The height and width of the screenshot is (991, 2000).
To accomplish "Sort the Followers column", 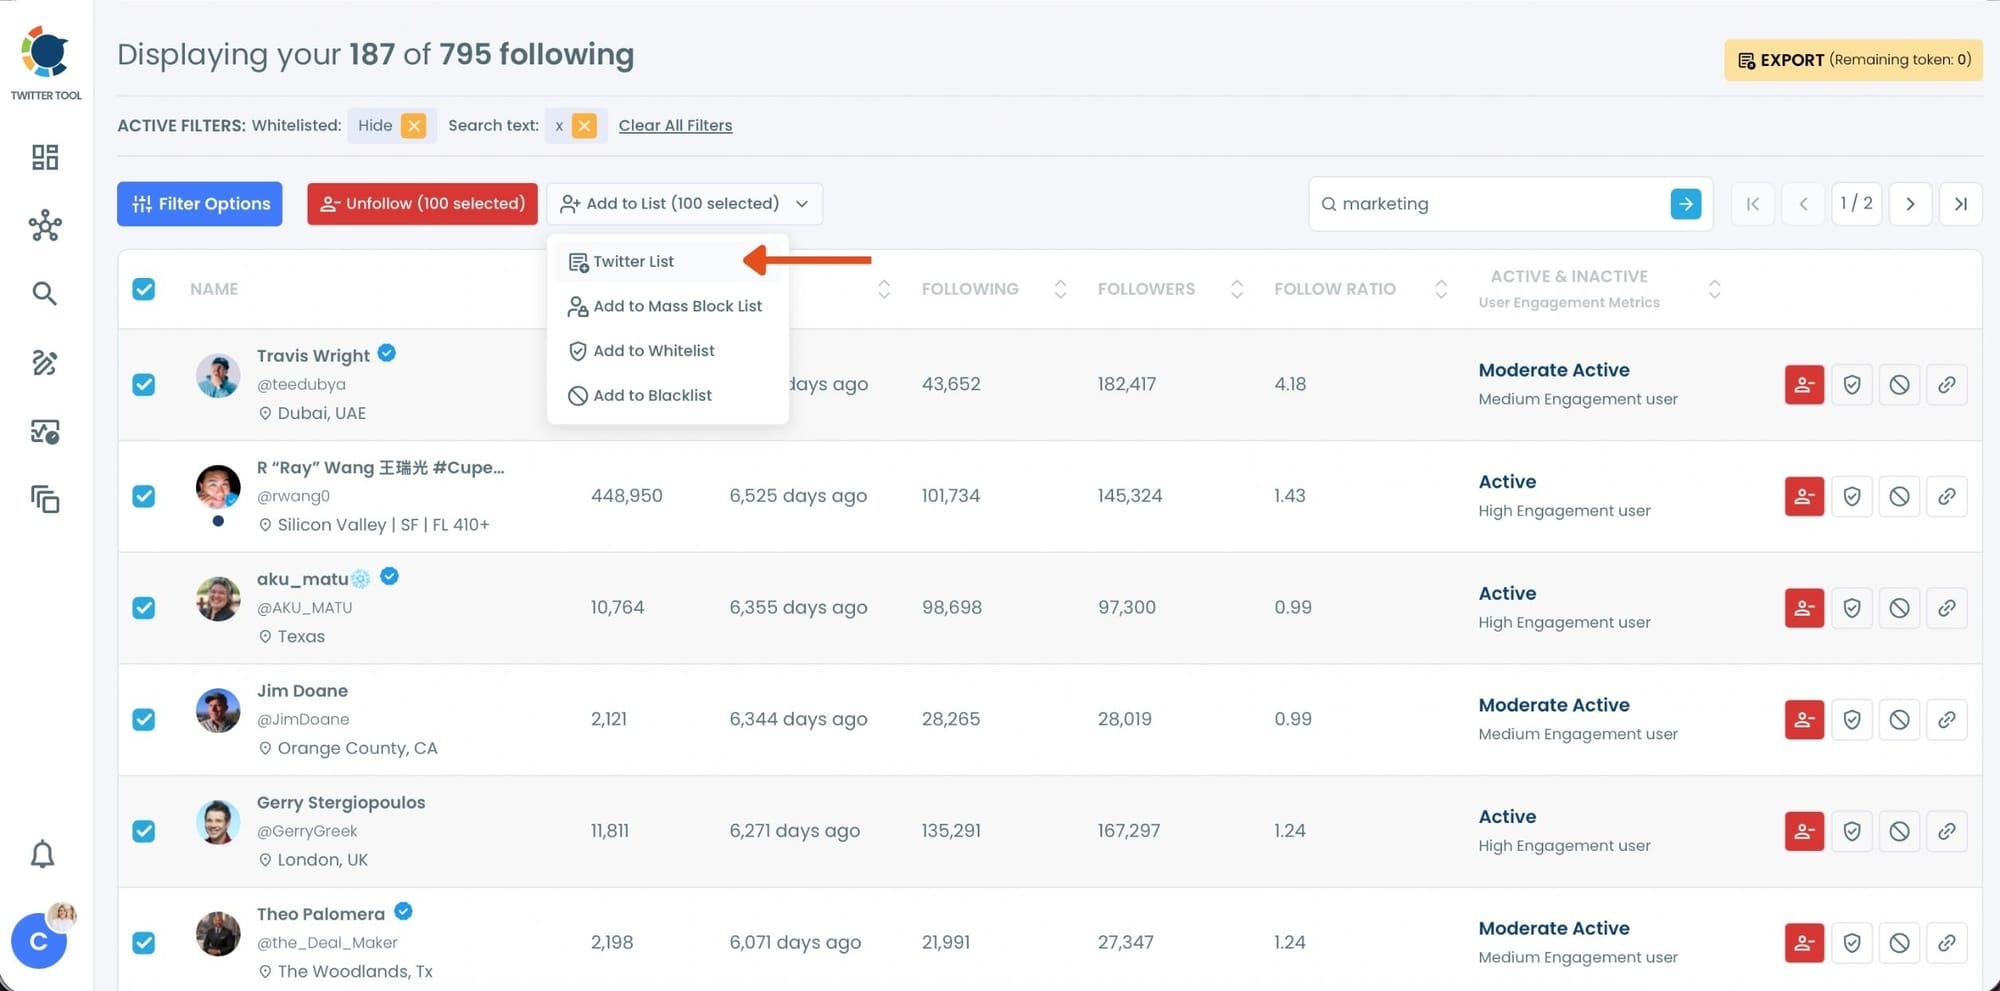I will (1238, 288).
